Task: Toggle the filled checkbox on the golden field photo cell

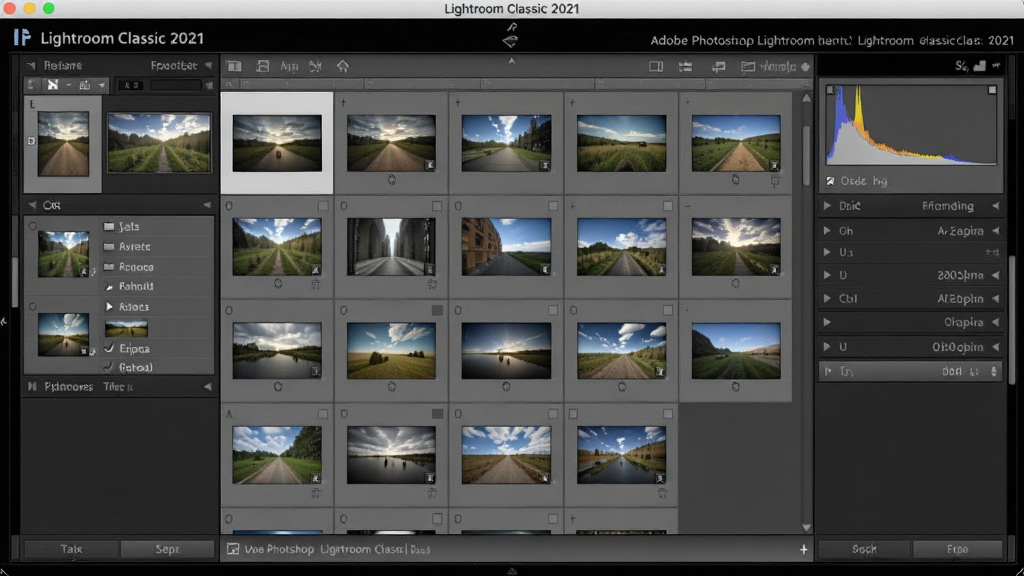Action: click(x=437, y=310)
